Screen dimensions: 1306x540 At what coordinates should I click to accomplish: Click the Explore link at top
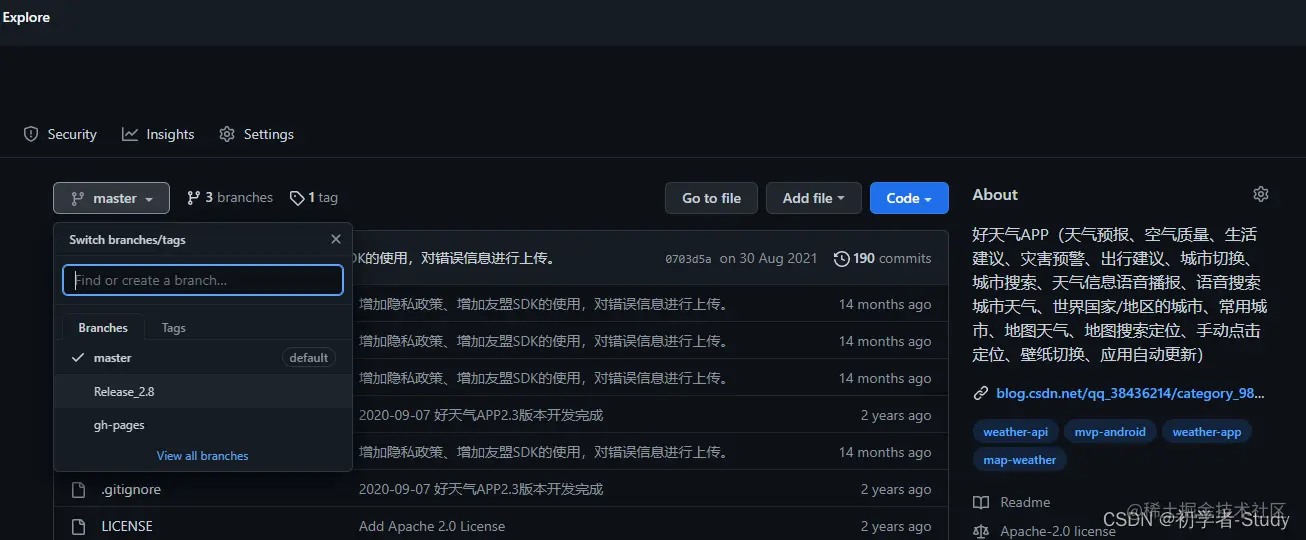click(26, 17)
